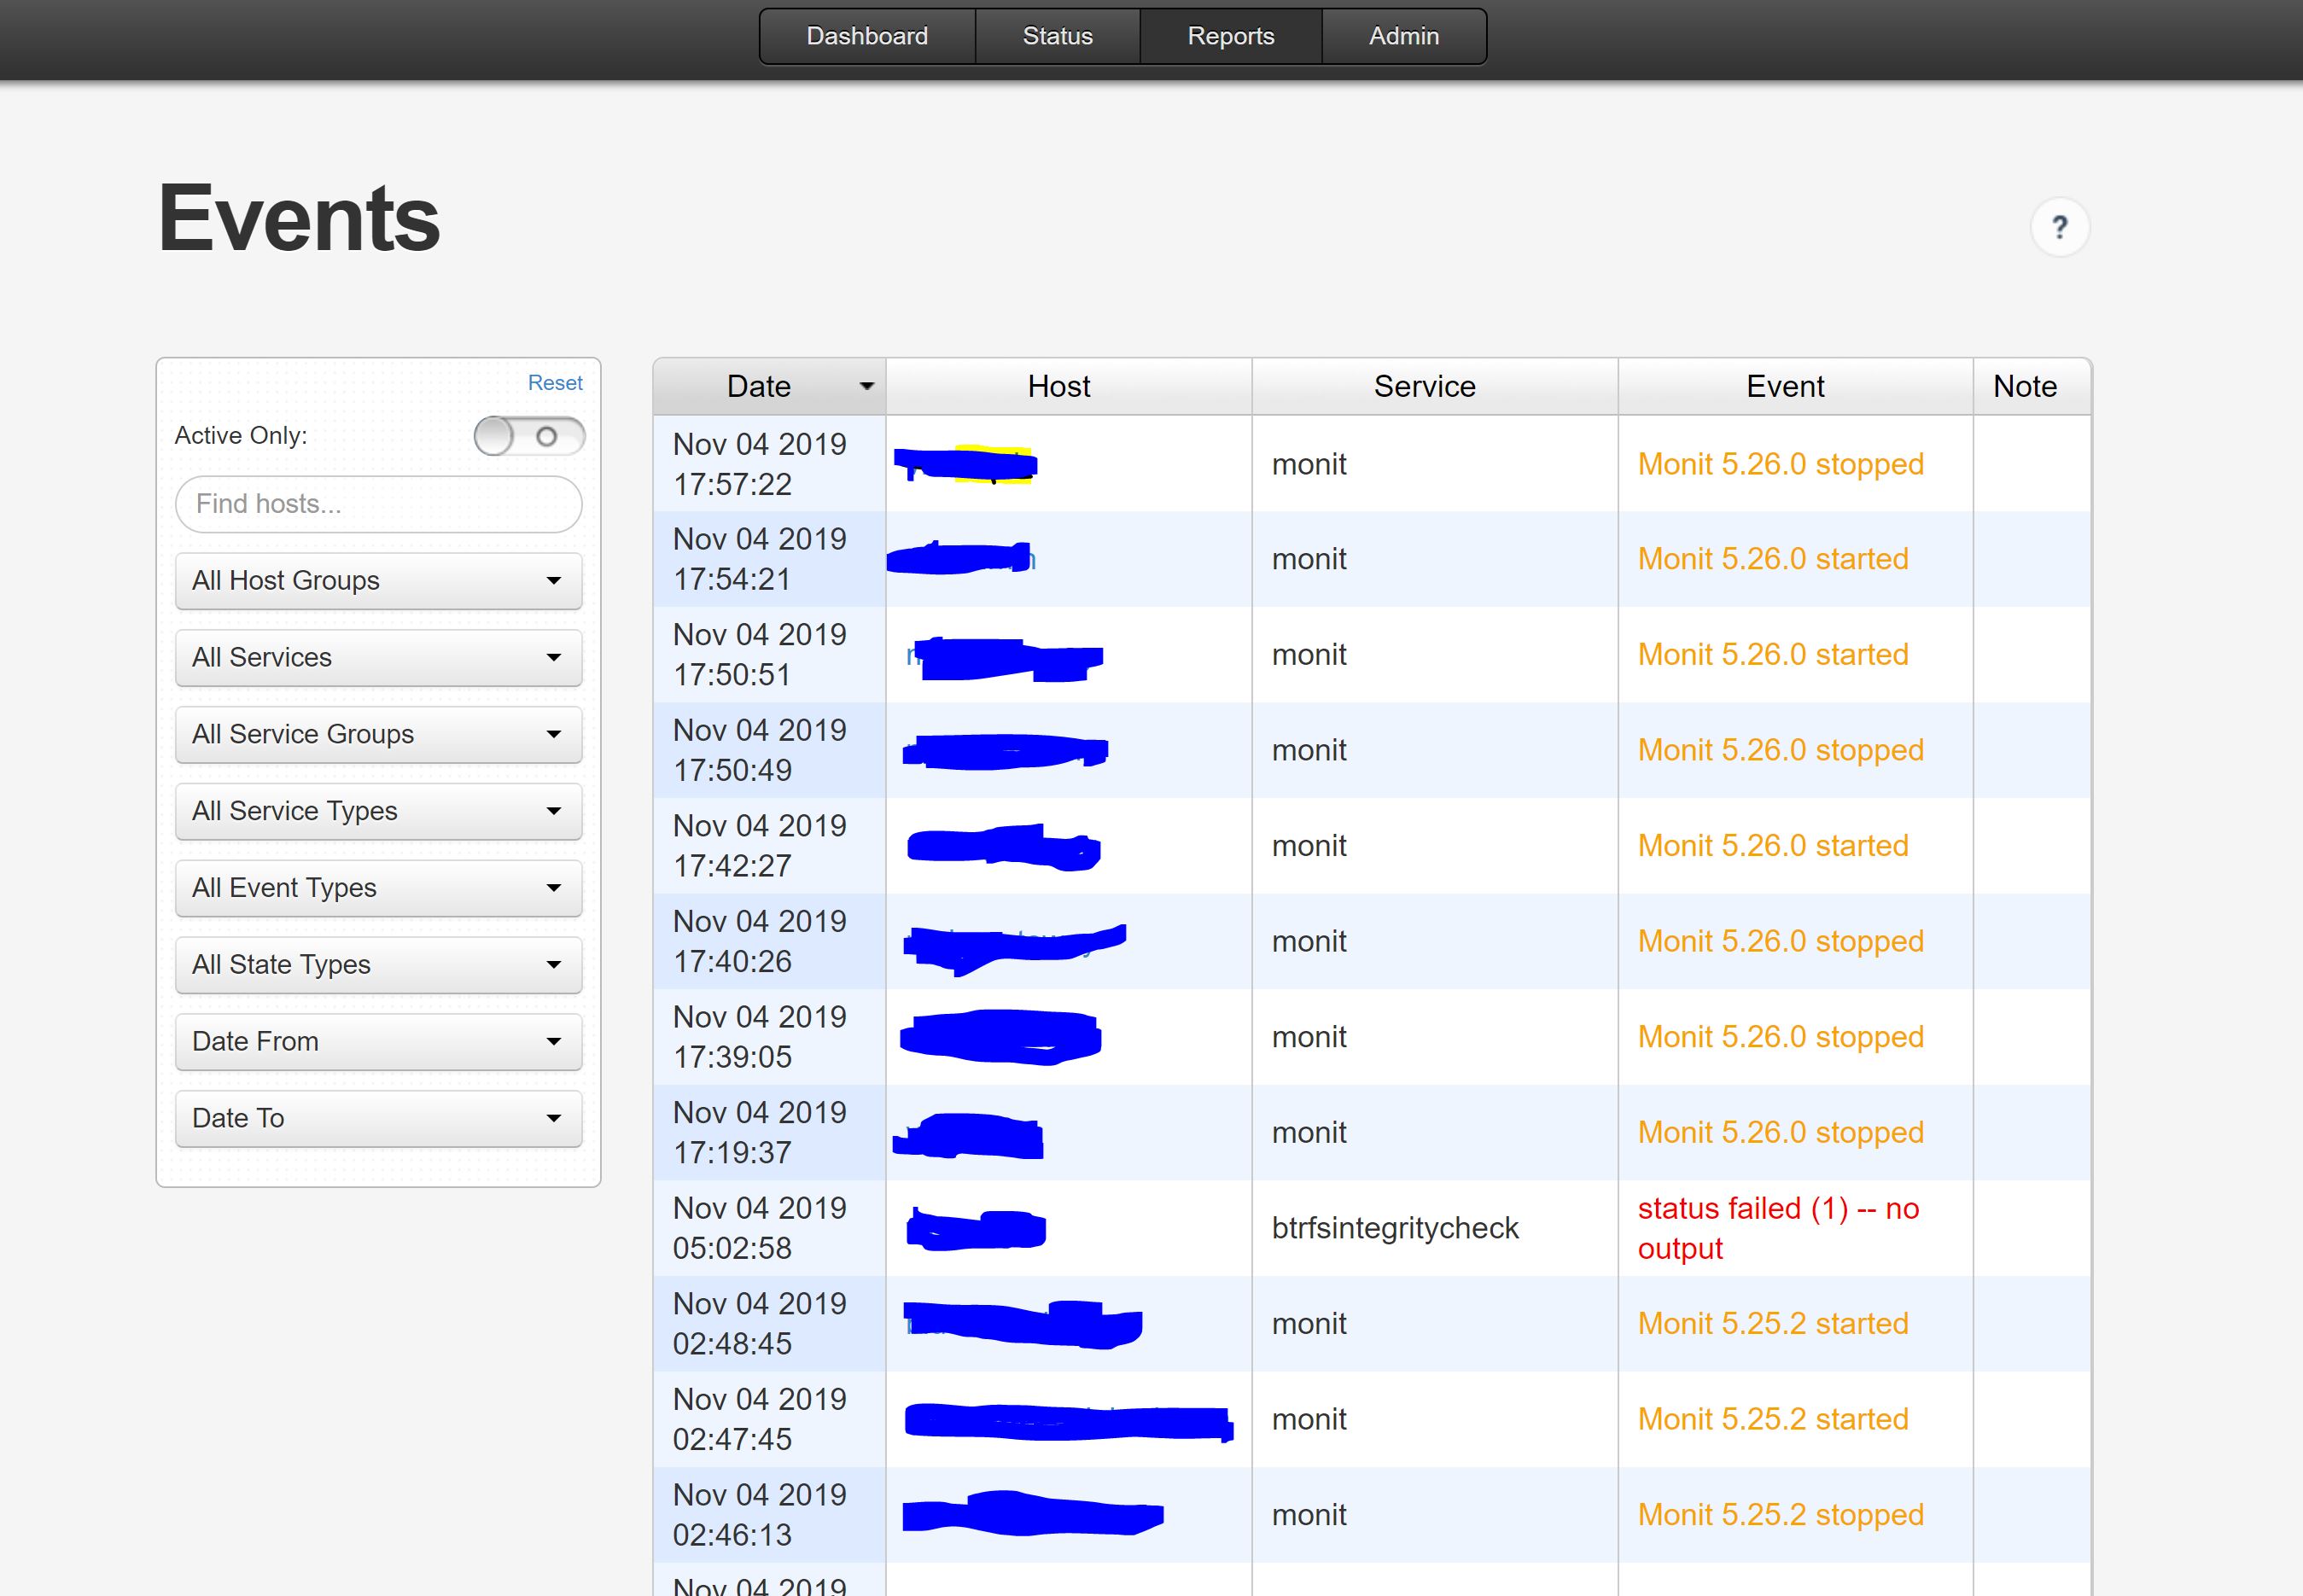Screen dimensions: 2303x1596
Task: Select the Reports tab
Action: 1230,35
